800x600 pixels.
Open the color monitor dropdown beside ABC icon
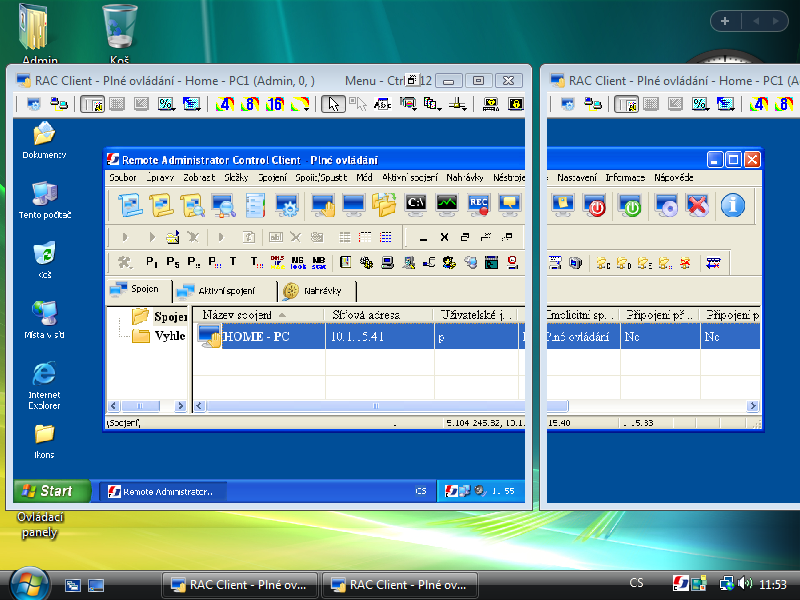(408, 105)
